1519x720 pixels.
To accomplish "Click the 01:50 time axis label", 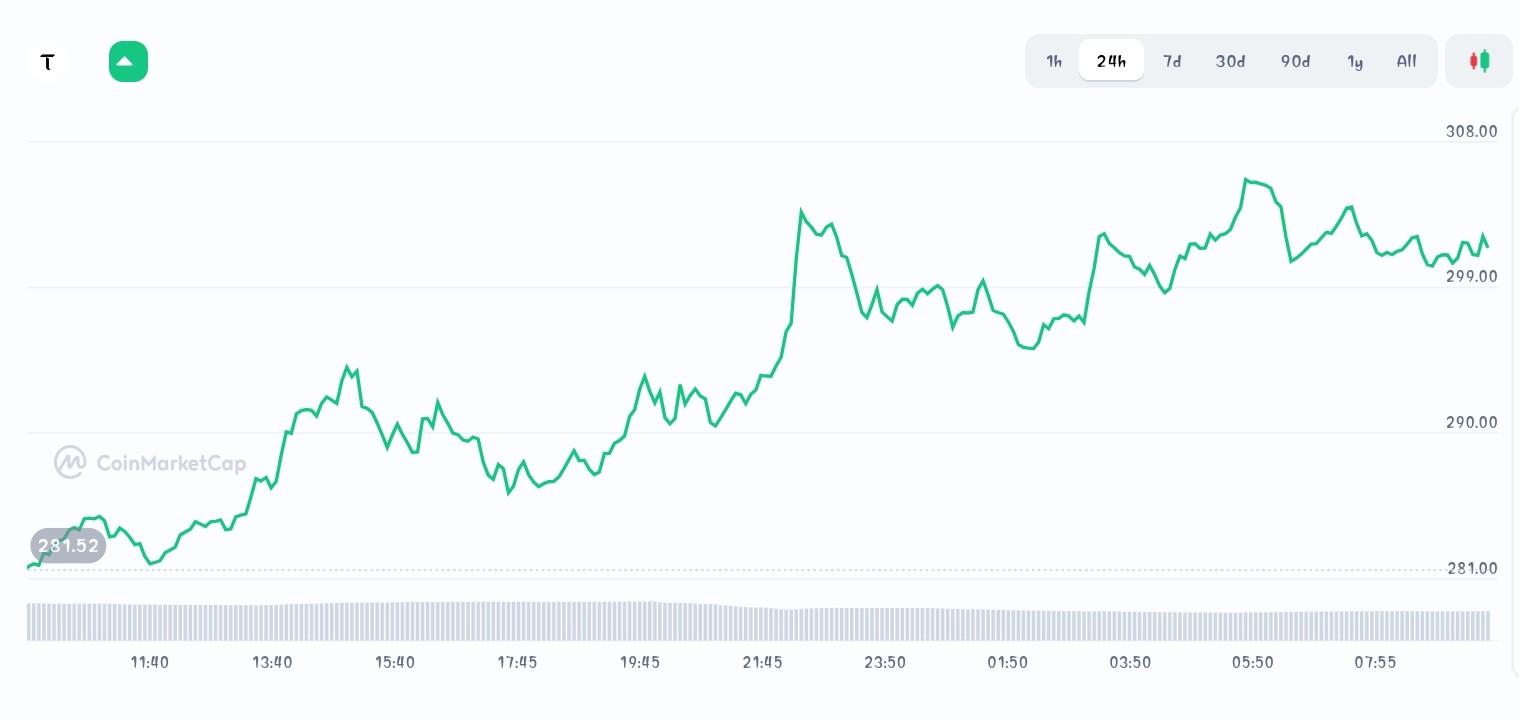I will click(x=1007, y=662).
